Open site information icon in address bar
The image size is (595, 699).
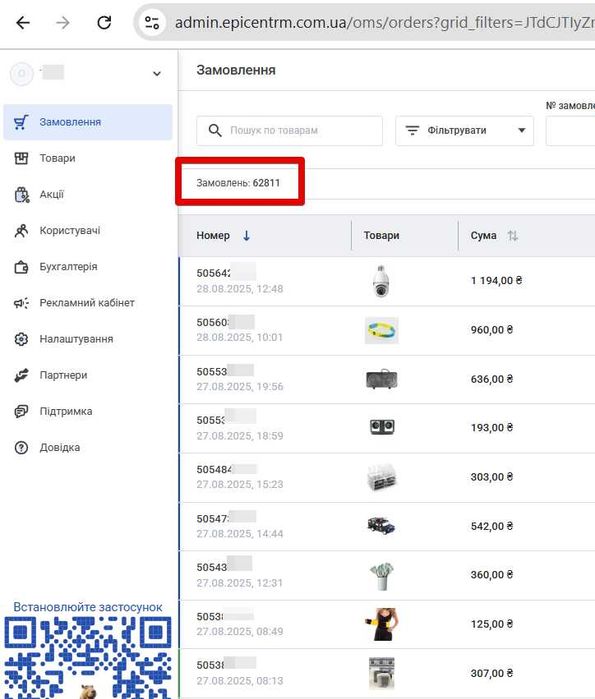(x=152, y=22)
